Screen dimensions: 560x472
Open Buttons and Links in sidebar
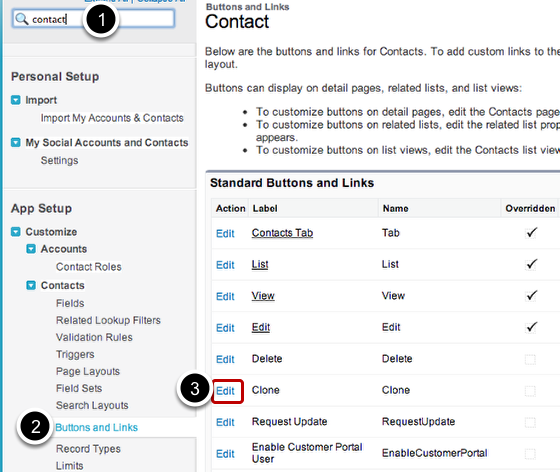click(96, 427)
